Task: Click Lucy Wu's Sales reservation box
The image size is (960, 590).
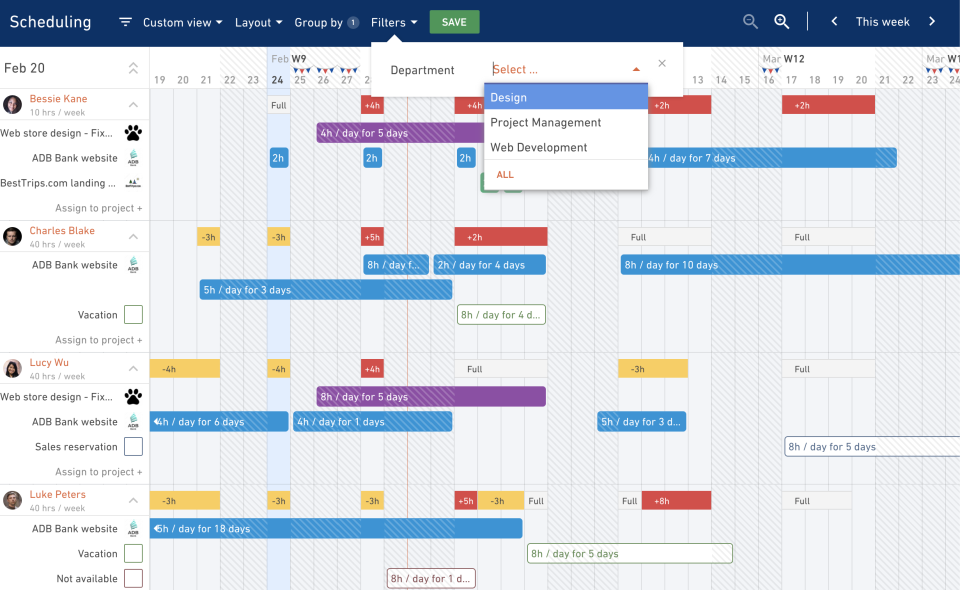Action: (133, 447)
